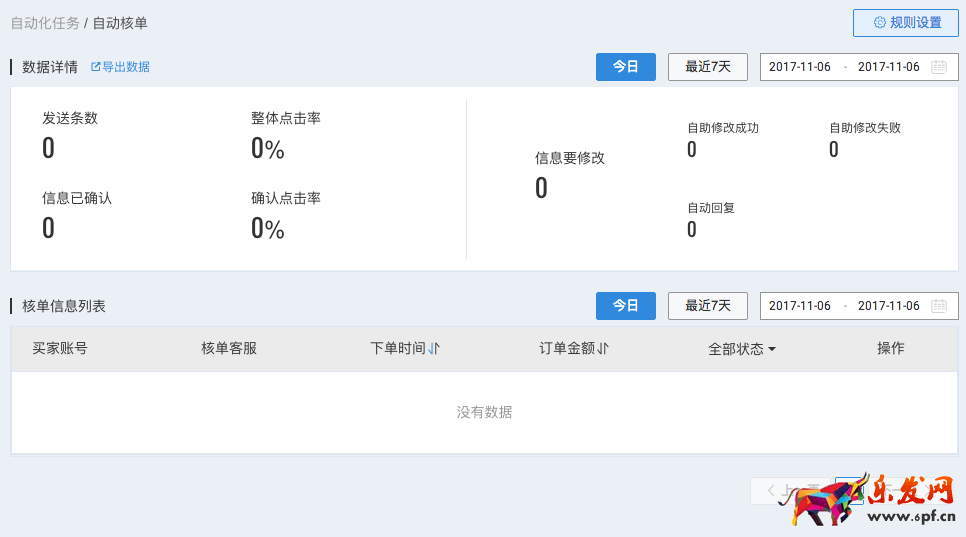Click end date field in 数据详情 range

889,67
